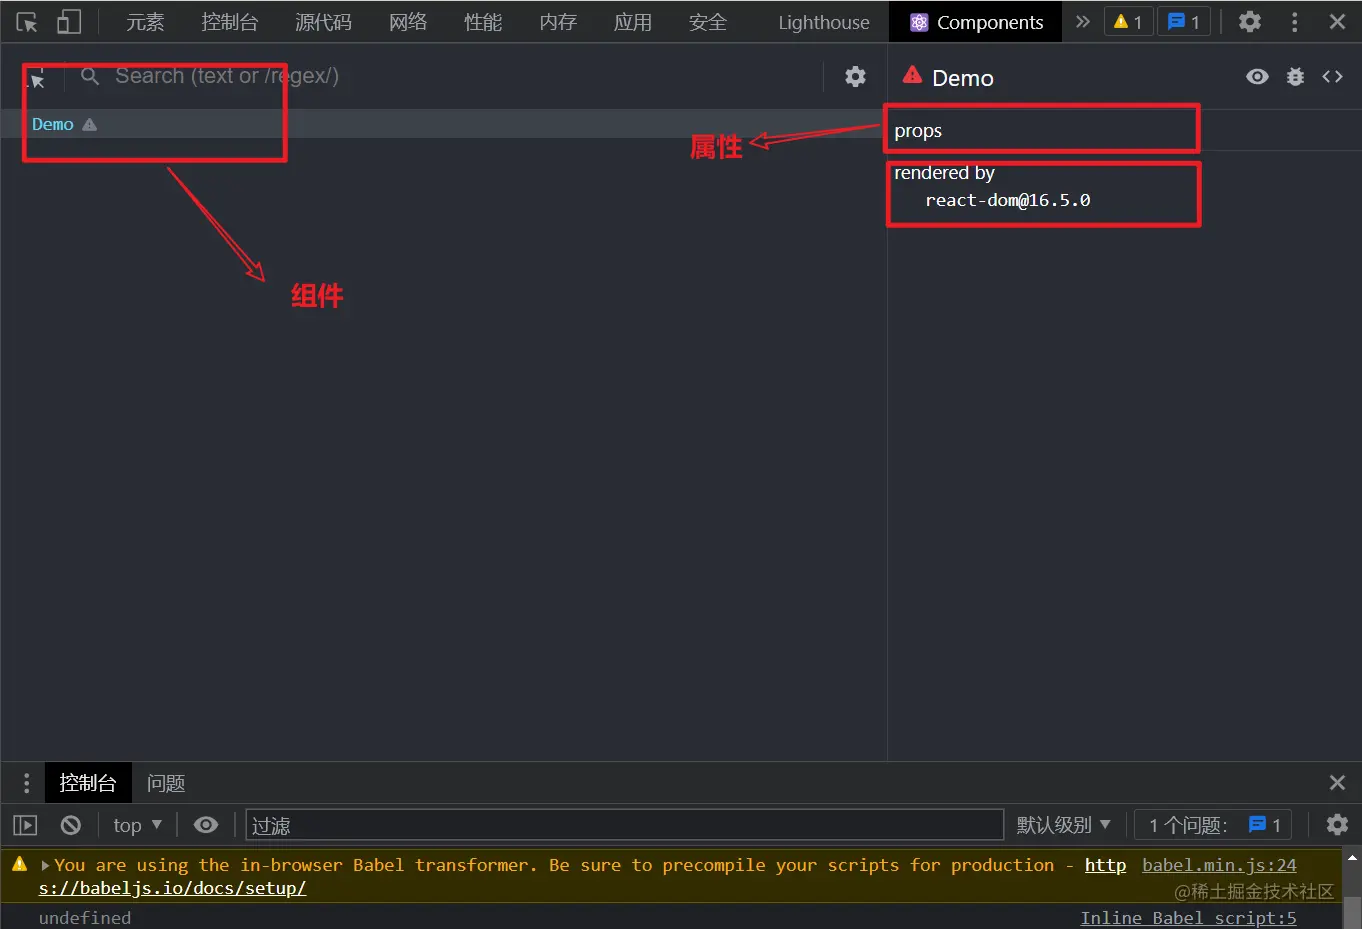Focus the 过滤 console filter field
The width and height of the screenshot is (1362, 929).
pos(624,825)
